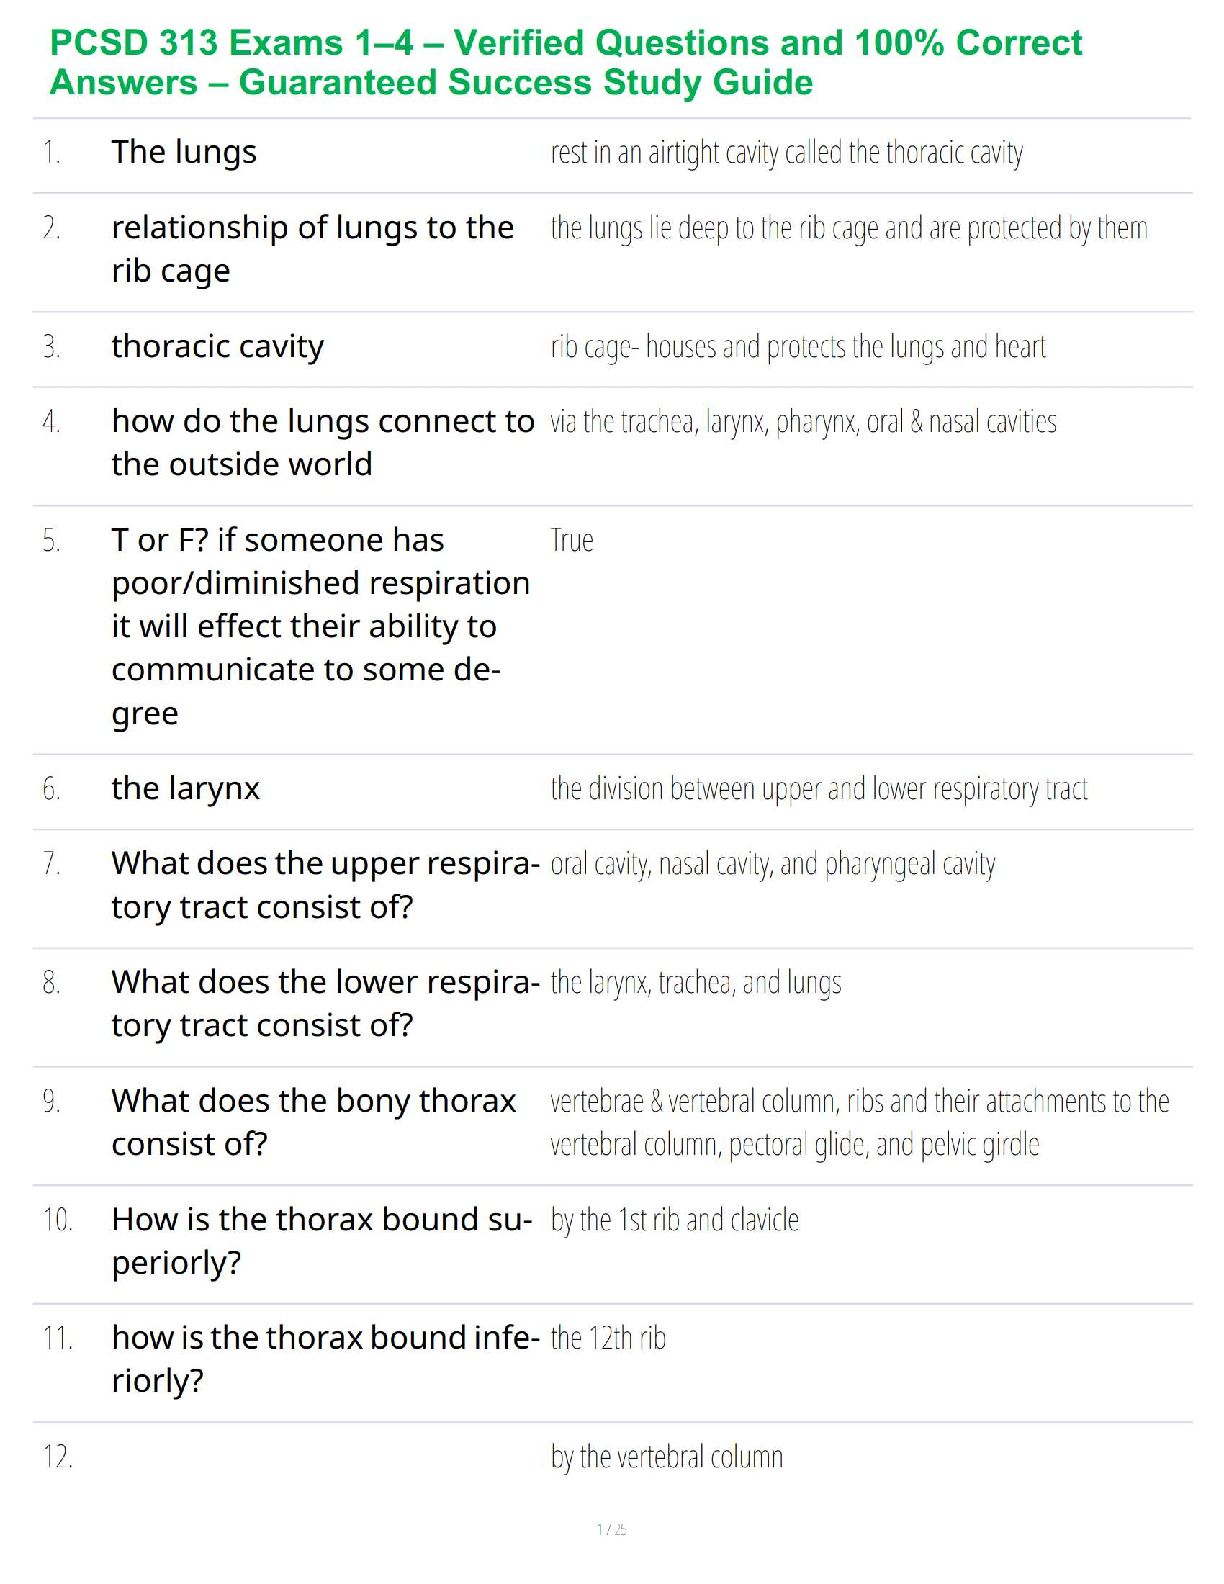Click the upper respiratory tract question
The width and height of the screenshot is (1224, 1584).
click(x=324, y=885)
